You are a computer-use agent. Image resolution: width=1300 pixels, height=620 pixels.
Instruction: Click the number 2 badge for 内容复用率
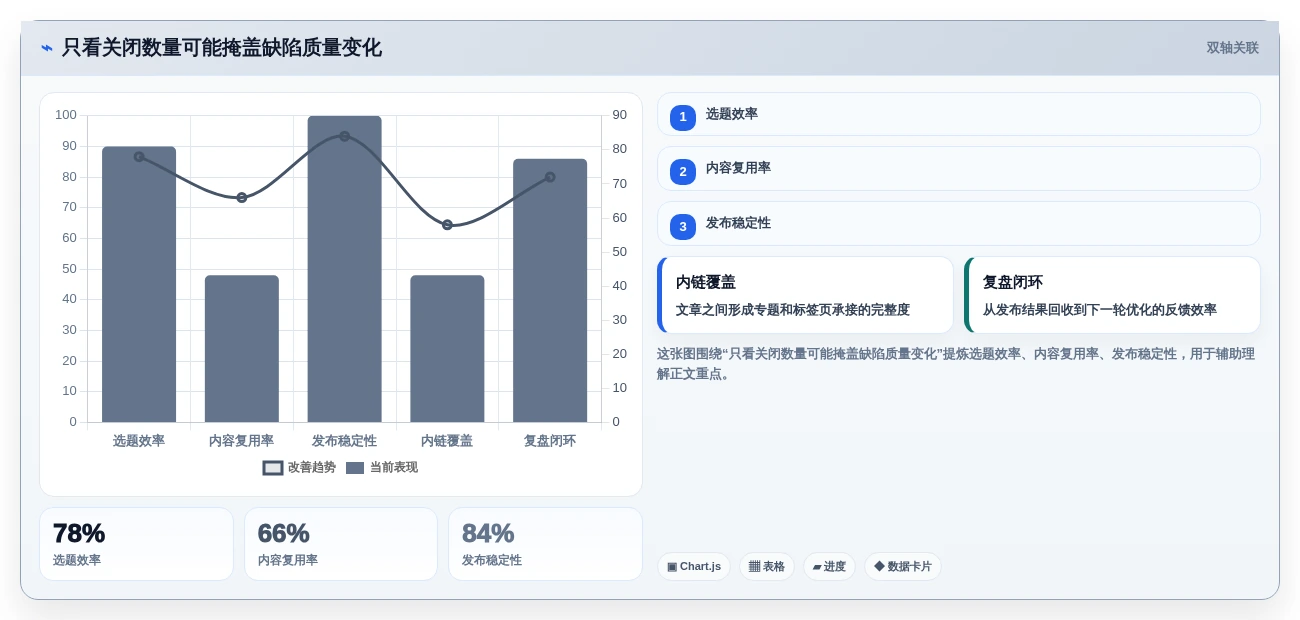[x=683, y=172]
